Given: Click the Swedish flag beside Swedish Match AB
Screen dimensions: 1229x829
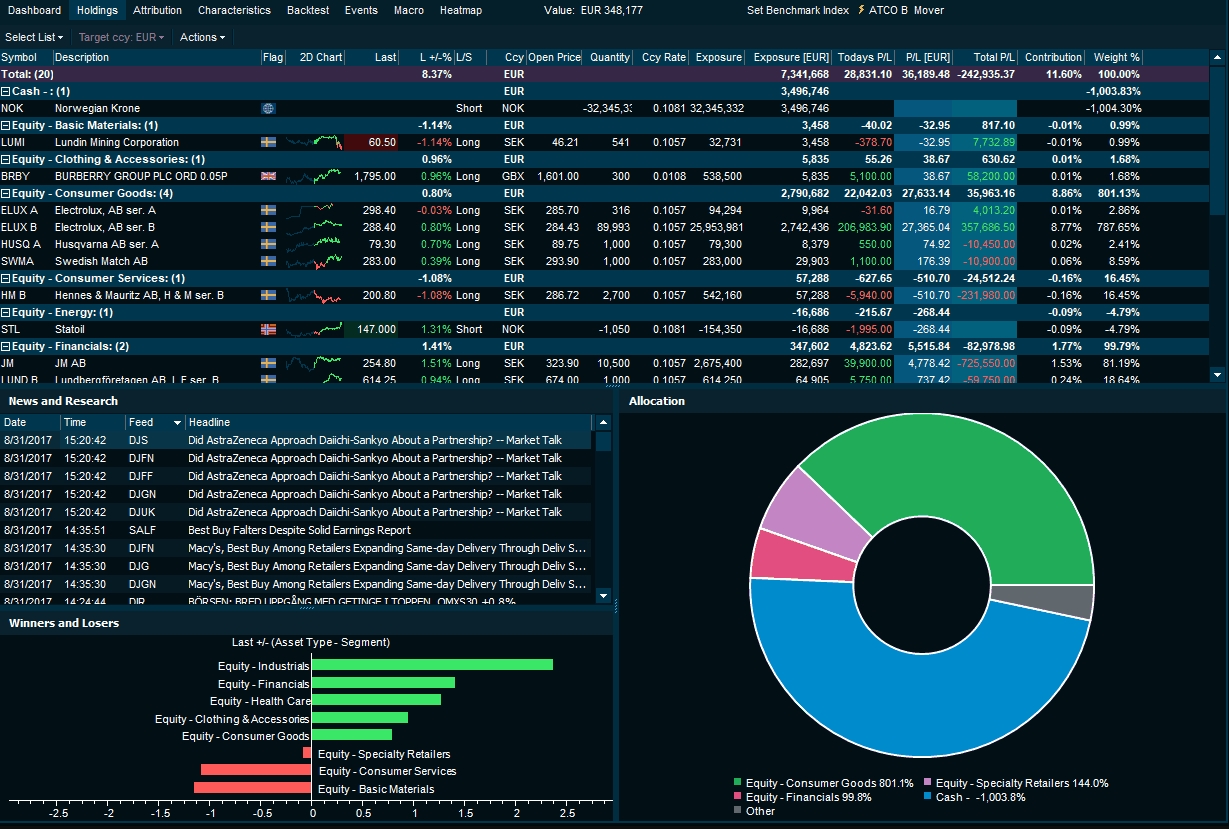Looking at the screenshot, I should point(267,261).
